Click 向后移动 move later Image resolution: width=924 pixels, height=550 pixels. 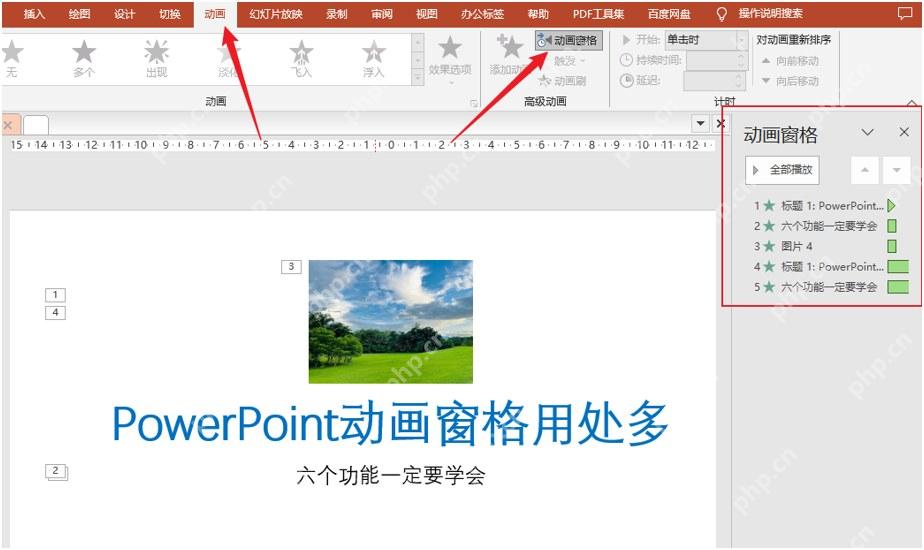(790, 81)
